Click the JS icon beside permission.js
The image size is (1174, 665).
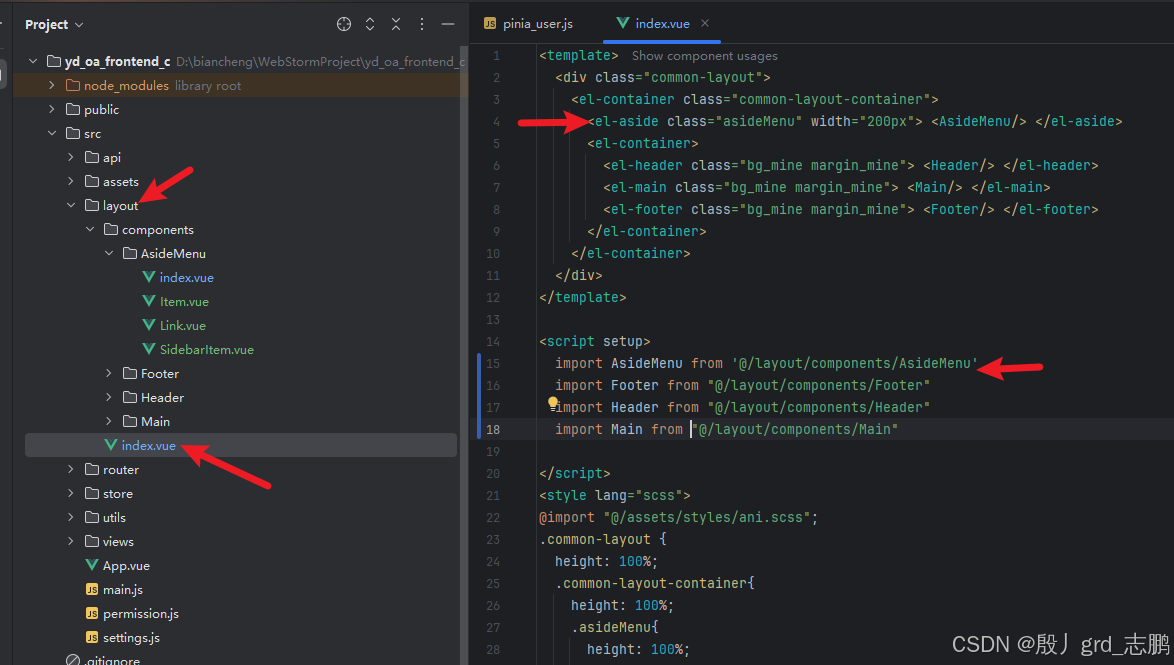coord(92,613)
